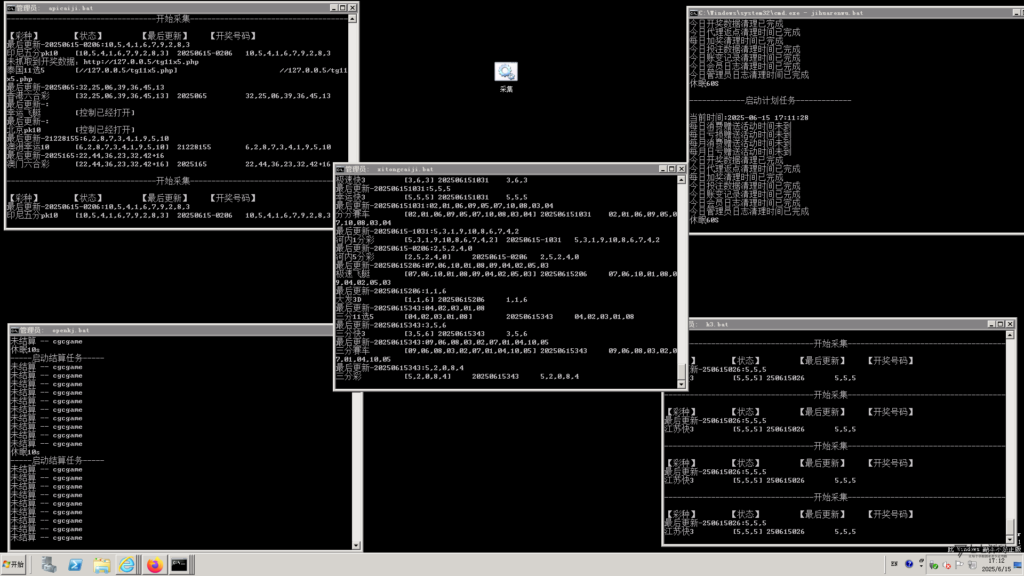Open the Windows Explorer folder icon
Image resolution: width=1024 pixels, height=576 pixels.
click(101, 565)
